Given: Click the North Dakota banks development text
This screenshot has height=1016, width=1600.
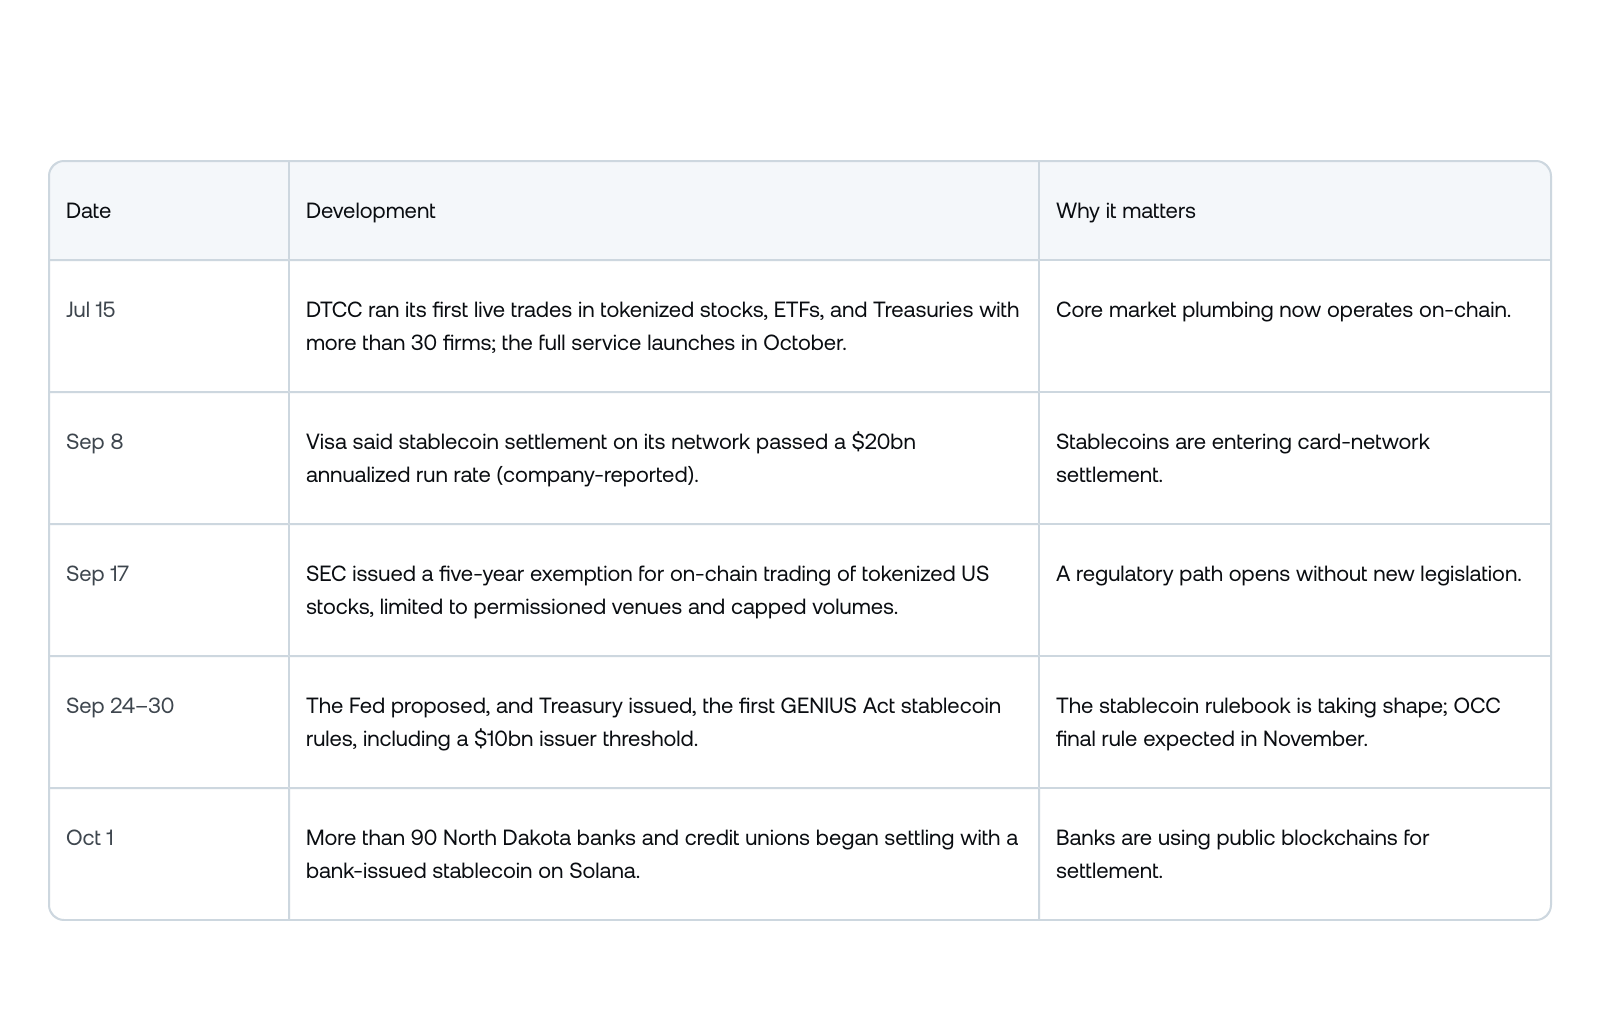Looking at the screenshot, I should click(662, 854).
